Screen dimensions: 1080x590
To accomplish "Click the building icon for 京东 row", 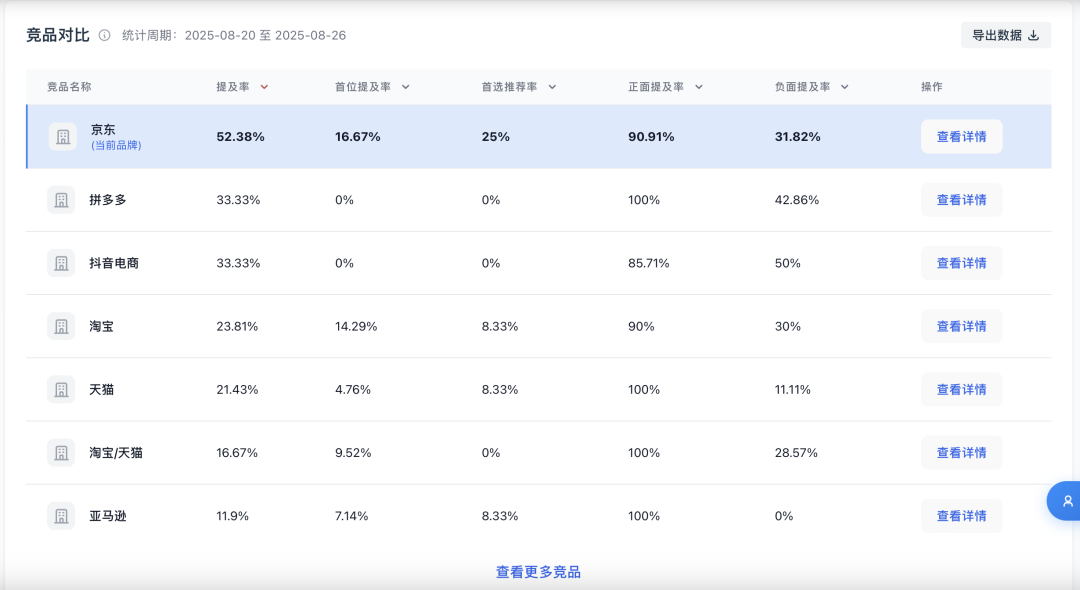I will (63, 136).
